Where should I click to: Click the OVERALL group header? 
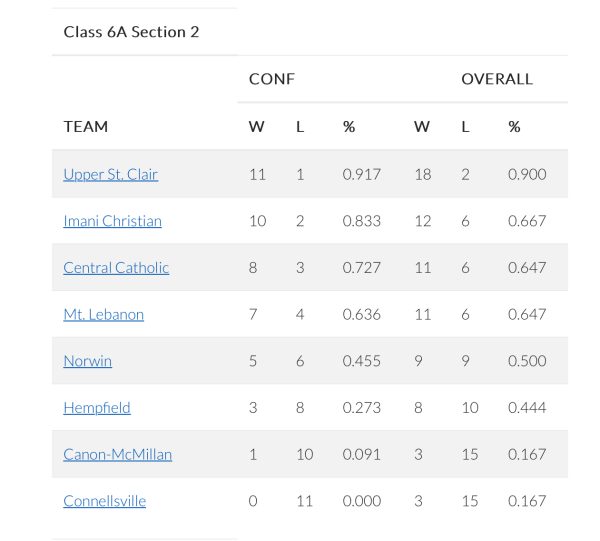497,79
